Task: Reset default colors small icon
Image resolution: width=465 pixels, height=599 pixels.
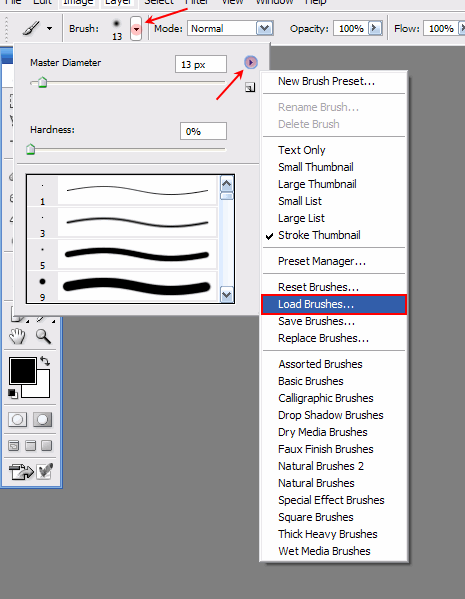Action: point(13,393)
